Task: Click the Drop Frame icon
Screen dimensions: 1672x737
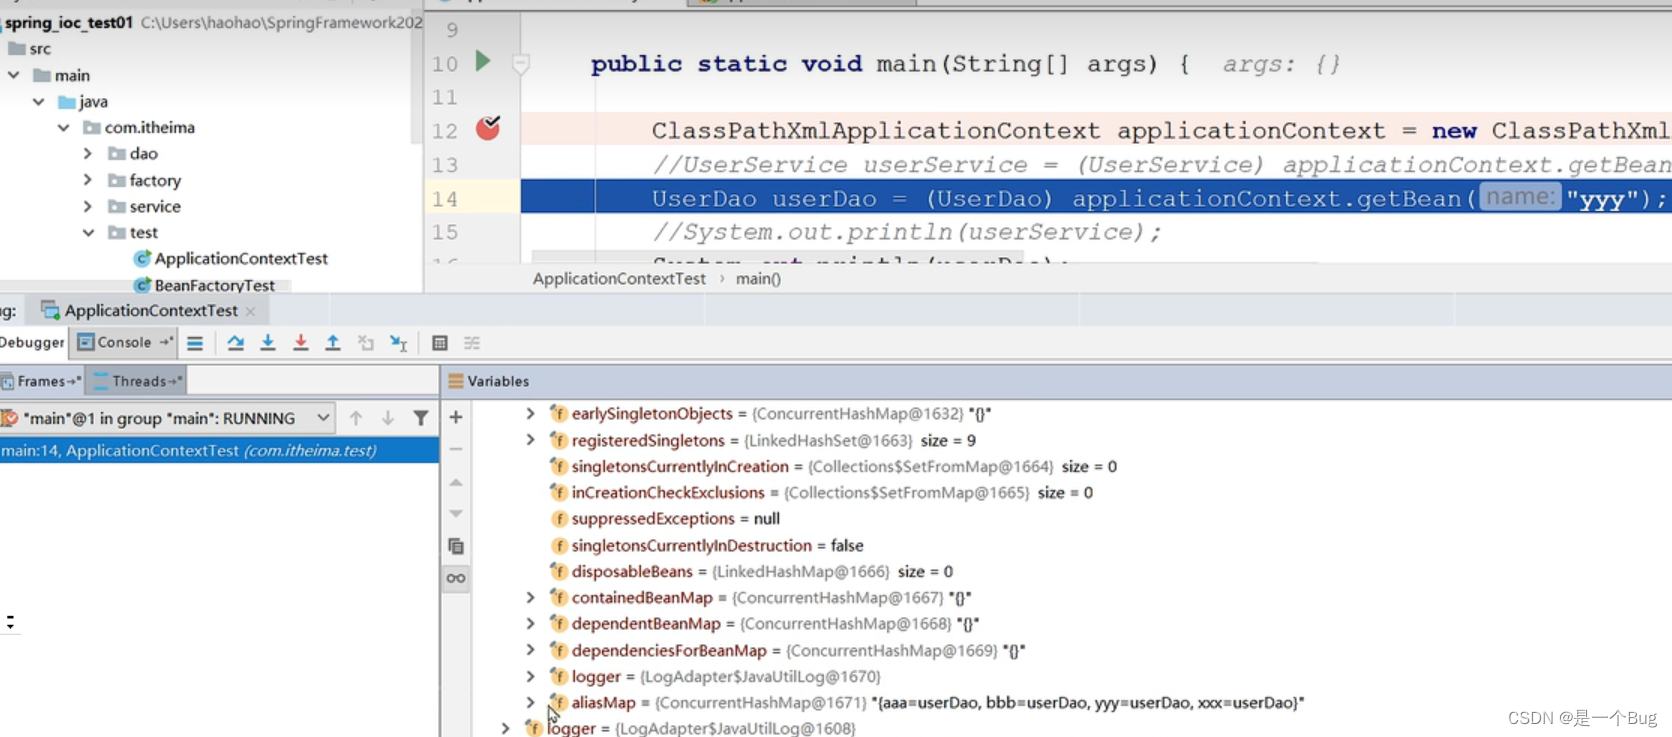Action: [x=366, y=343]
